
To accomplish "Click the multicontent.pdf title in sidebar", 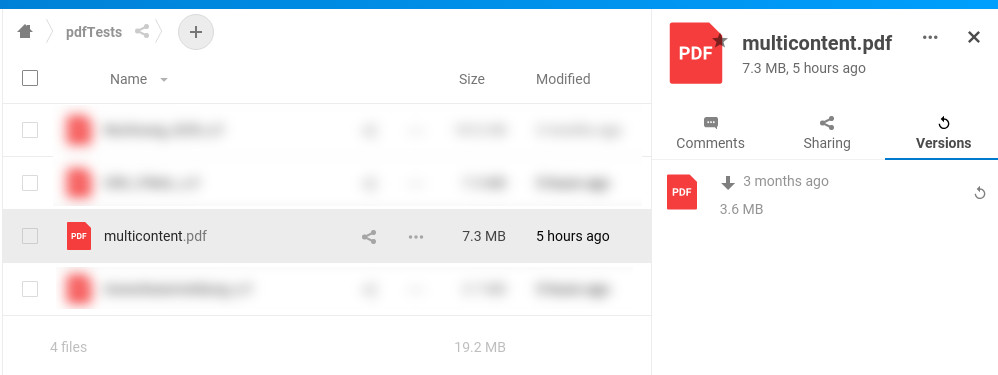I will (817, 43).
